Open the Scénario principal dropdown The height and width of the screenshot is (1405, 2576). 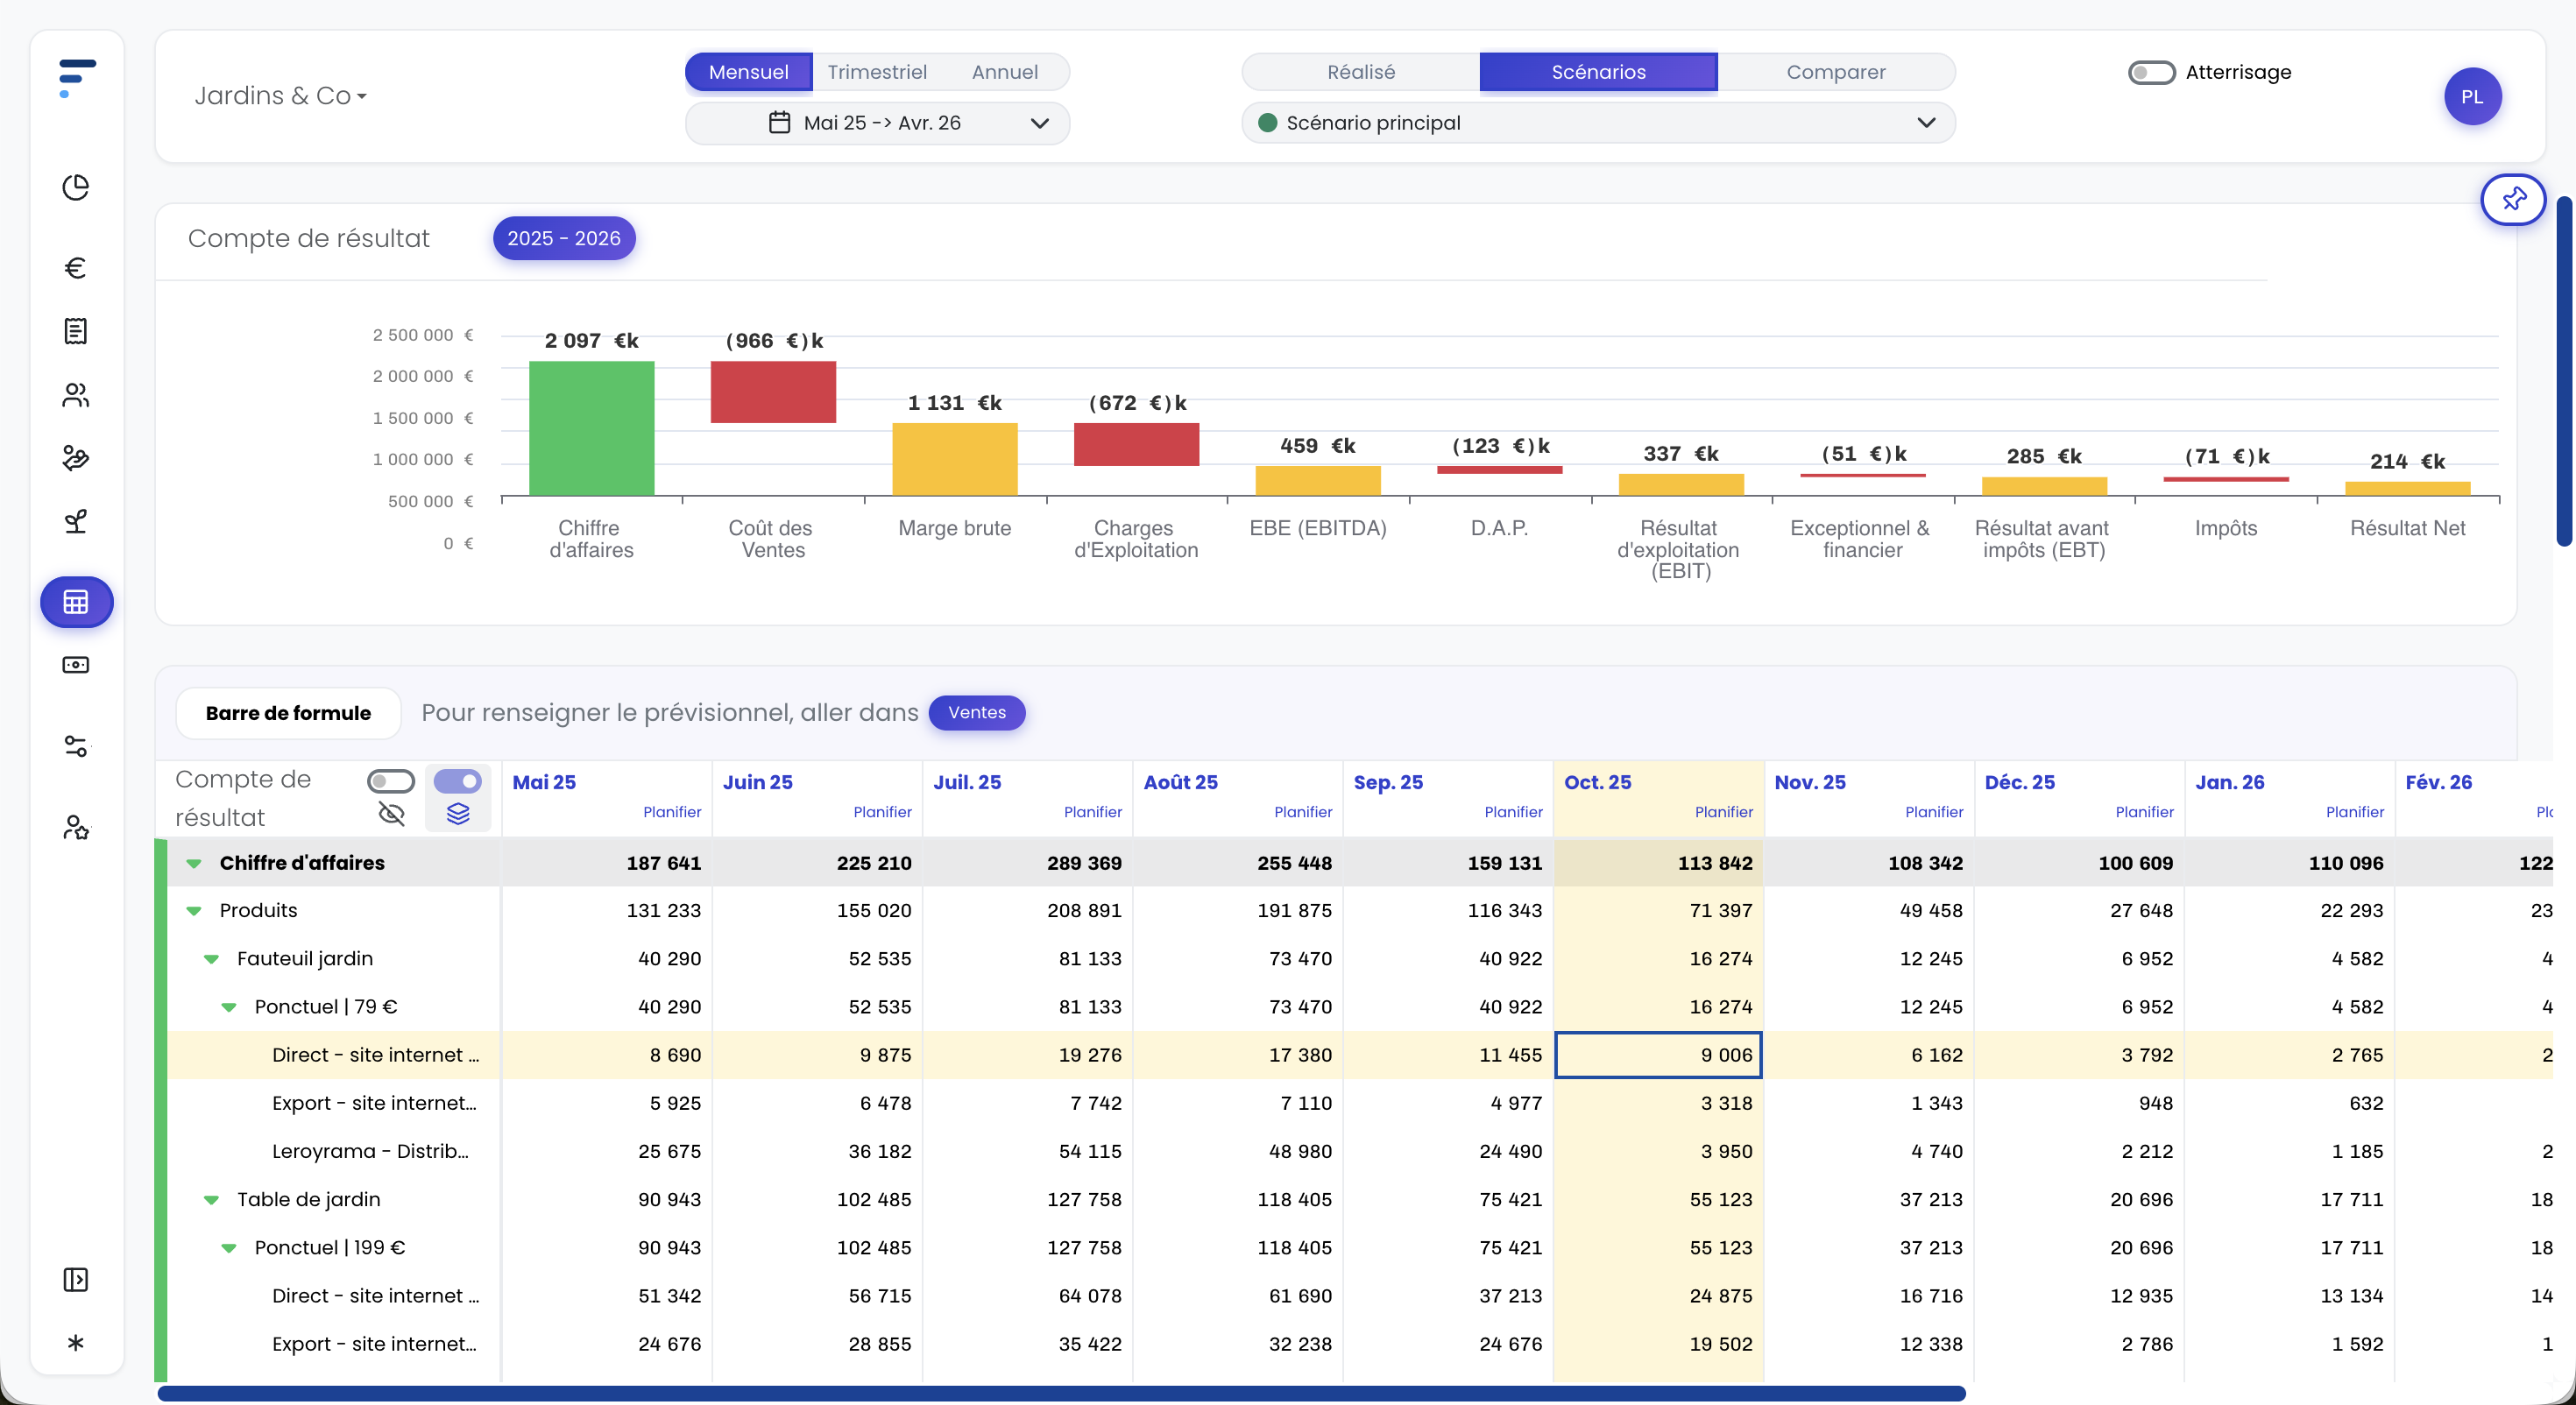tap(1597, 123)
